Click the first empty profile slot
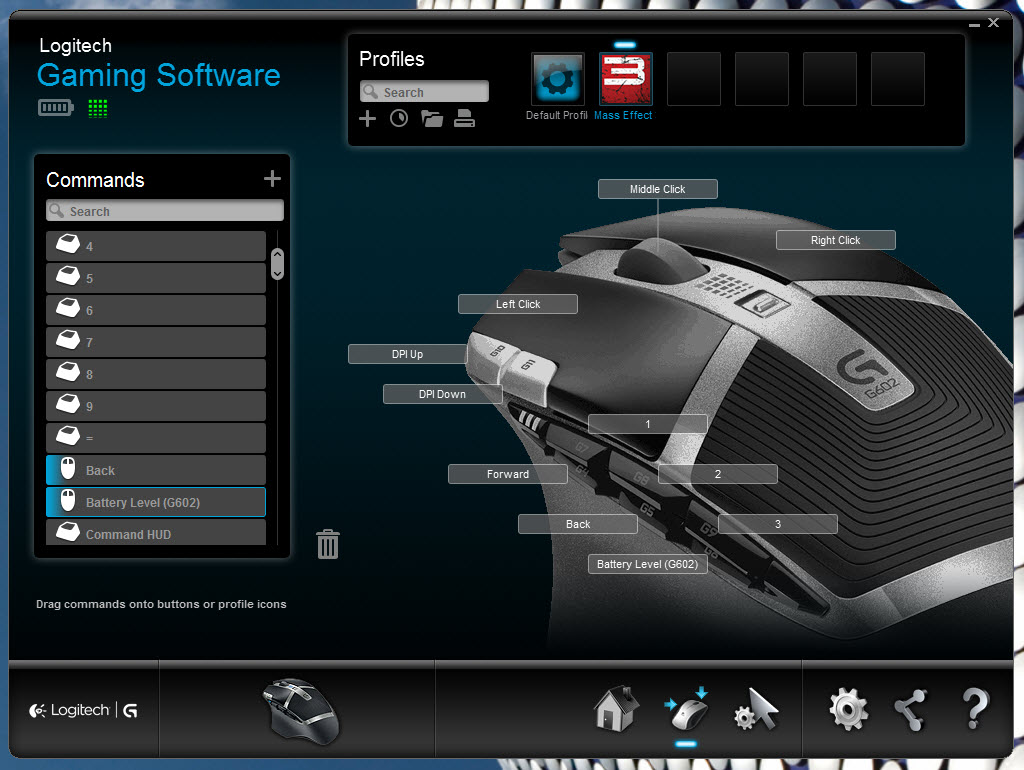This screenshot has height=770, width=1024. (x=694, y=79)
